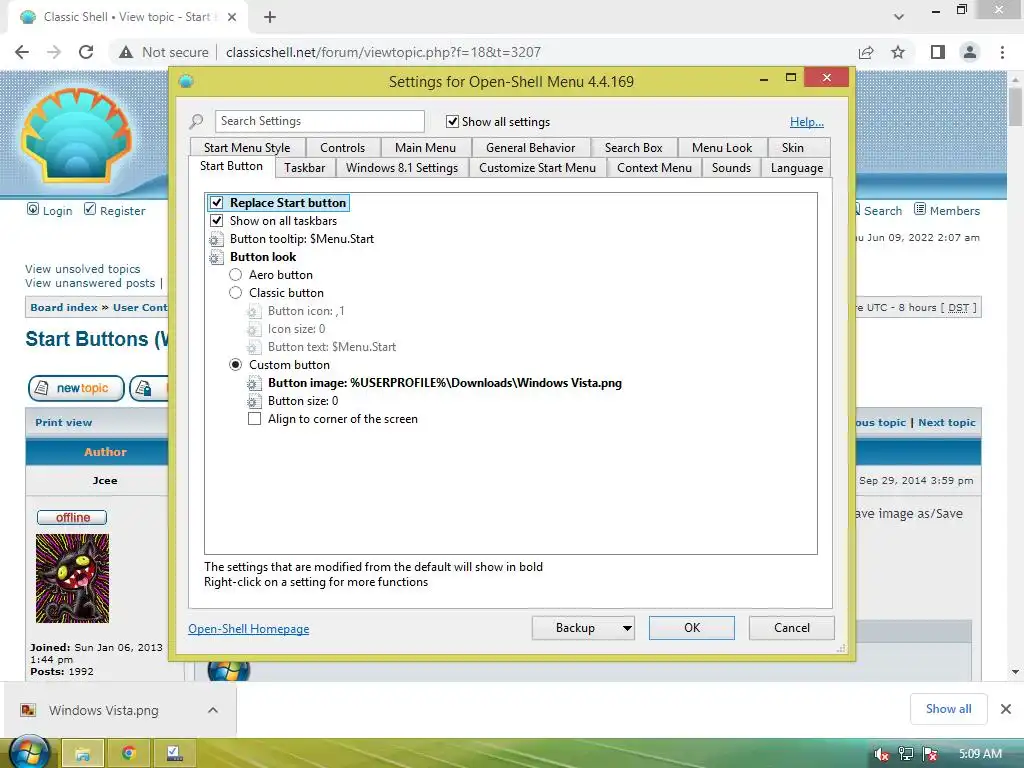Image resolution: width=1024 pixels, height=768 pixels.
Task: Open the Open-Shell Homepage link
Action: tap(249, 629)
